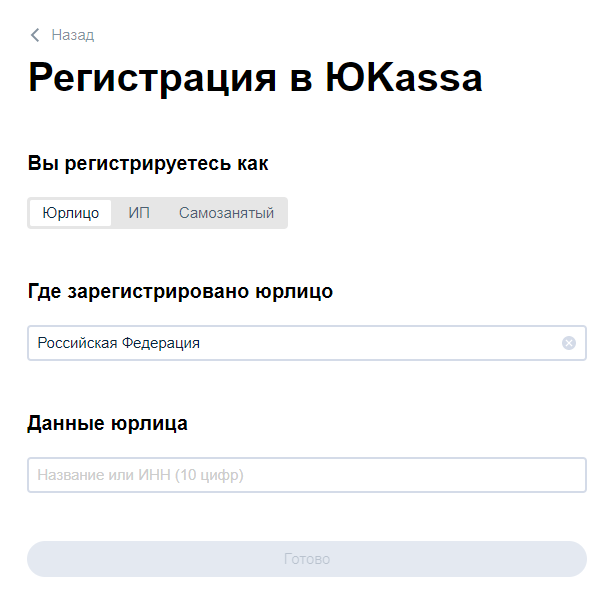Click the back chevron arrow icon
The height and width of the screenshot is (590, 615).
click(x=36, y=35)
